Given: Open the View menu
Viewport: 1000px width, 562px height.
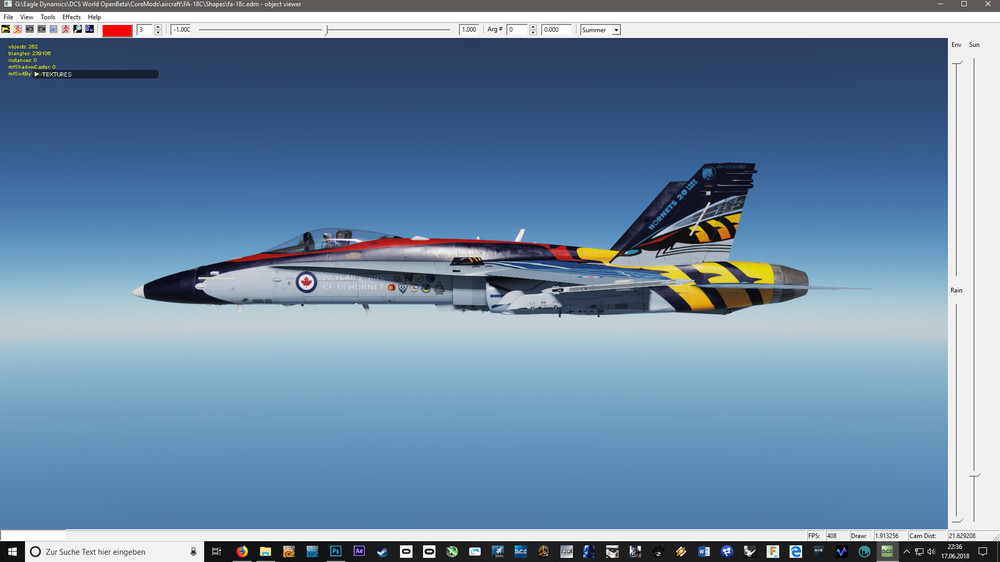Looking at the screenshot, I should pos(27,17).
